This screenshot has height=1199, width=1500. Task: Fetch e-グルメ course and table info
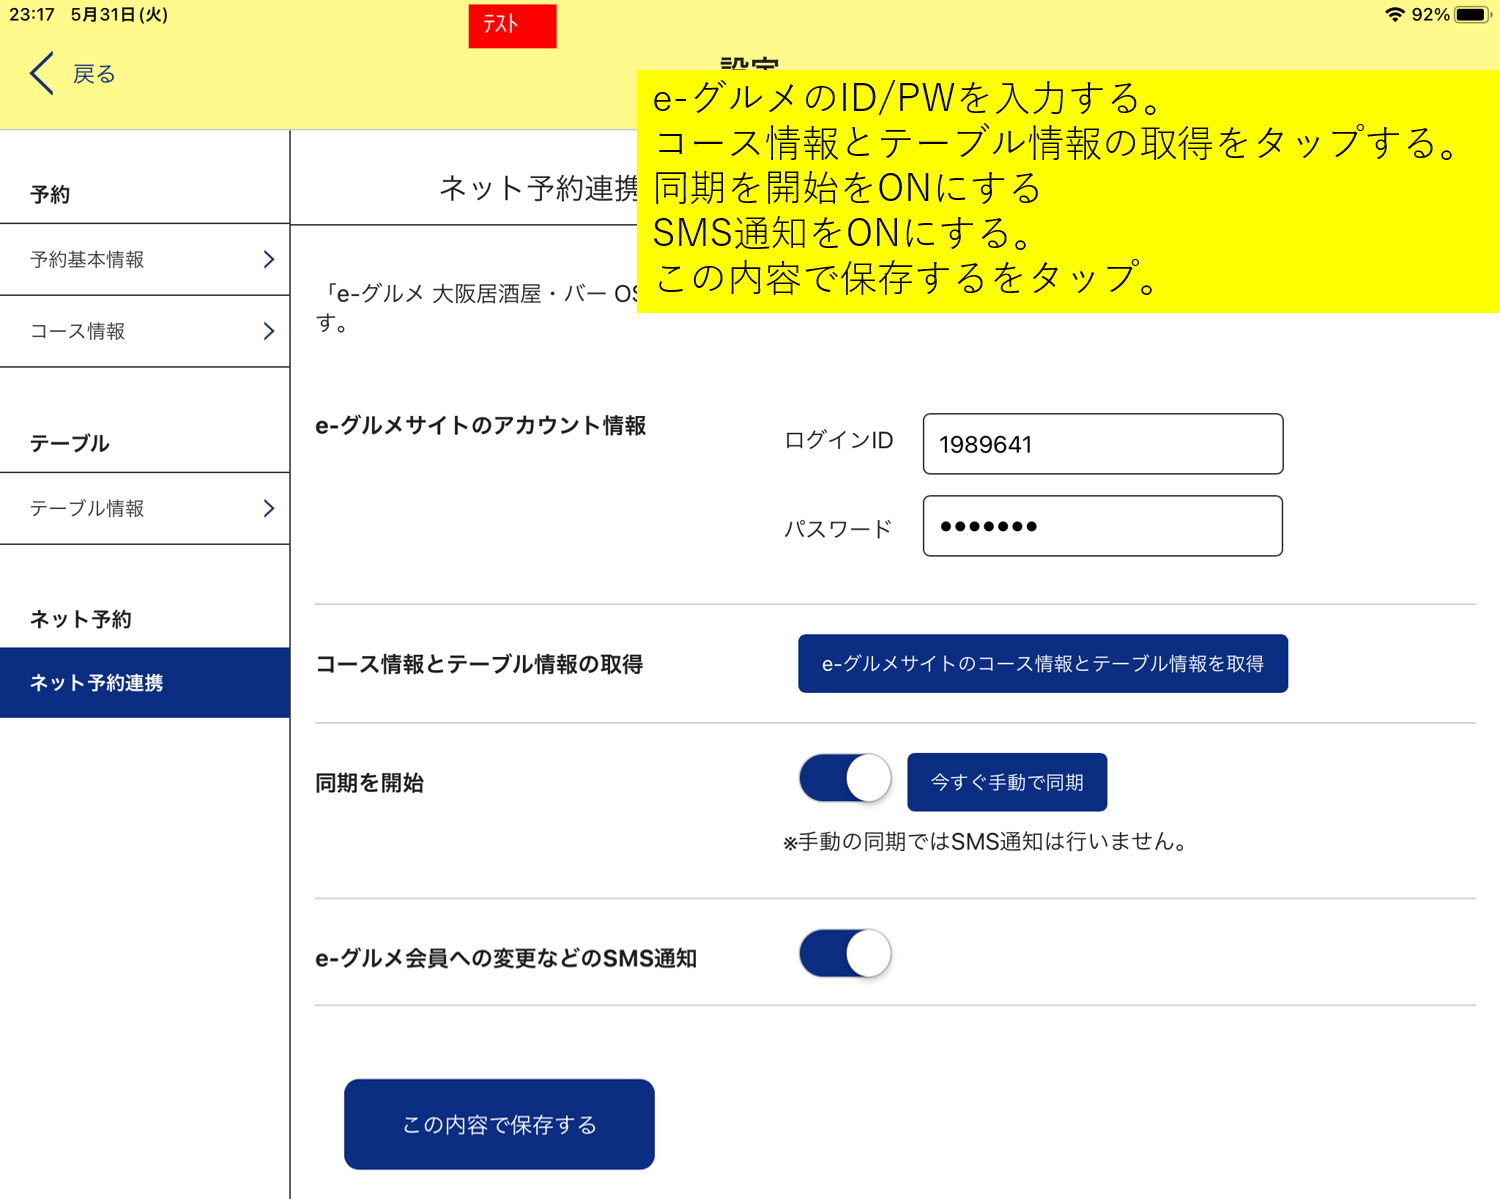1043,663
